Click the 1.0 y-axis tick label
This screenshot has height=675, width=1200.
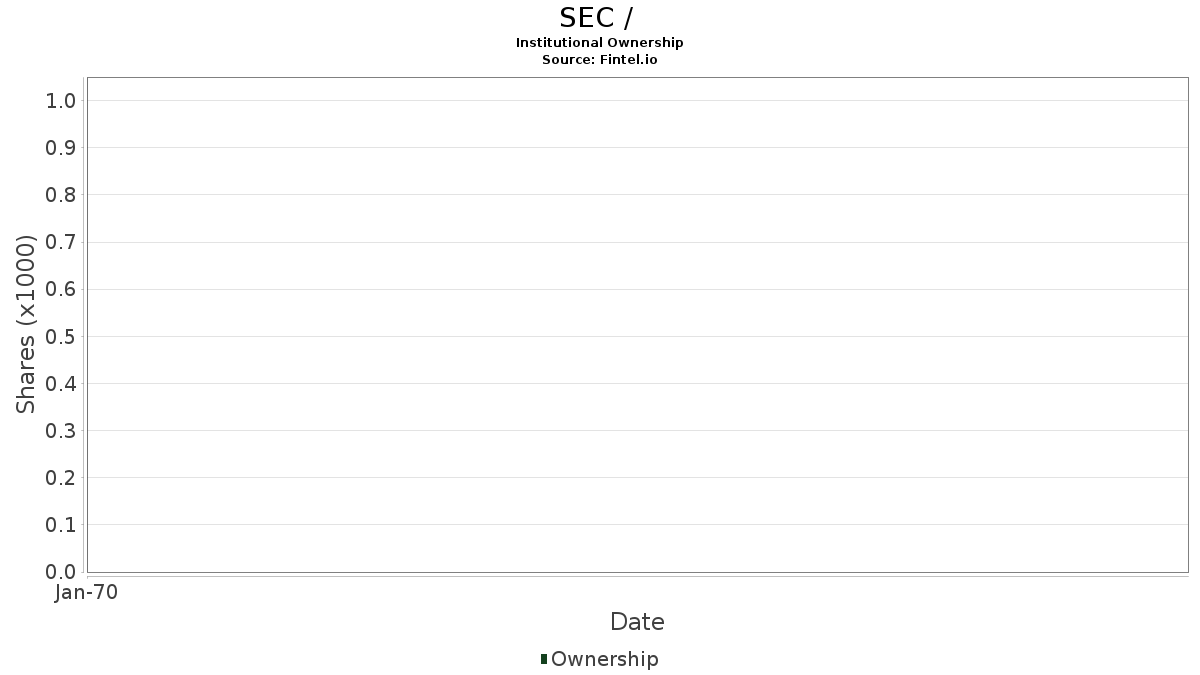(61, 100)
